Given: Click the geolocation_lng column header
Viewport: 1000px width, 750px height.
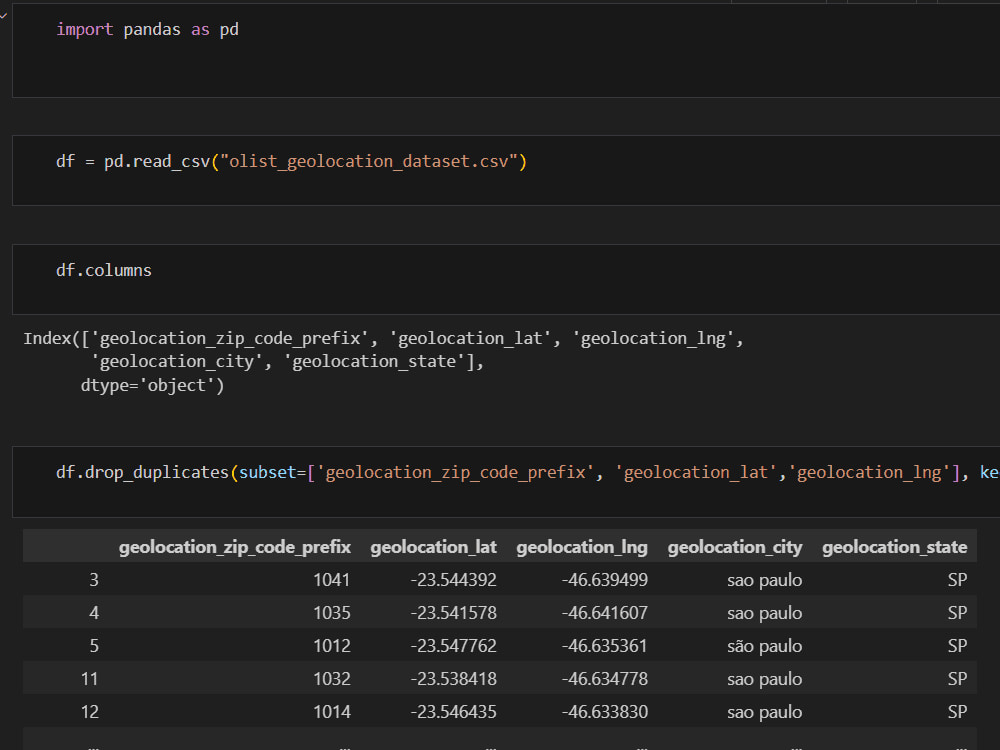Looking at the screenshot, I should 582,547.
